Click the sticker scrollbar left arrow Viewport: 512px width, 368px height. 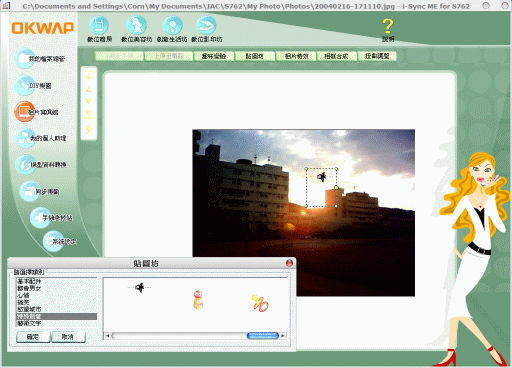(107, 336)
